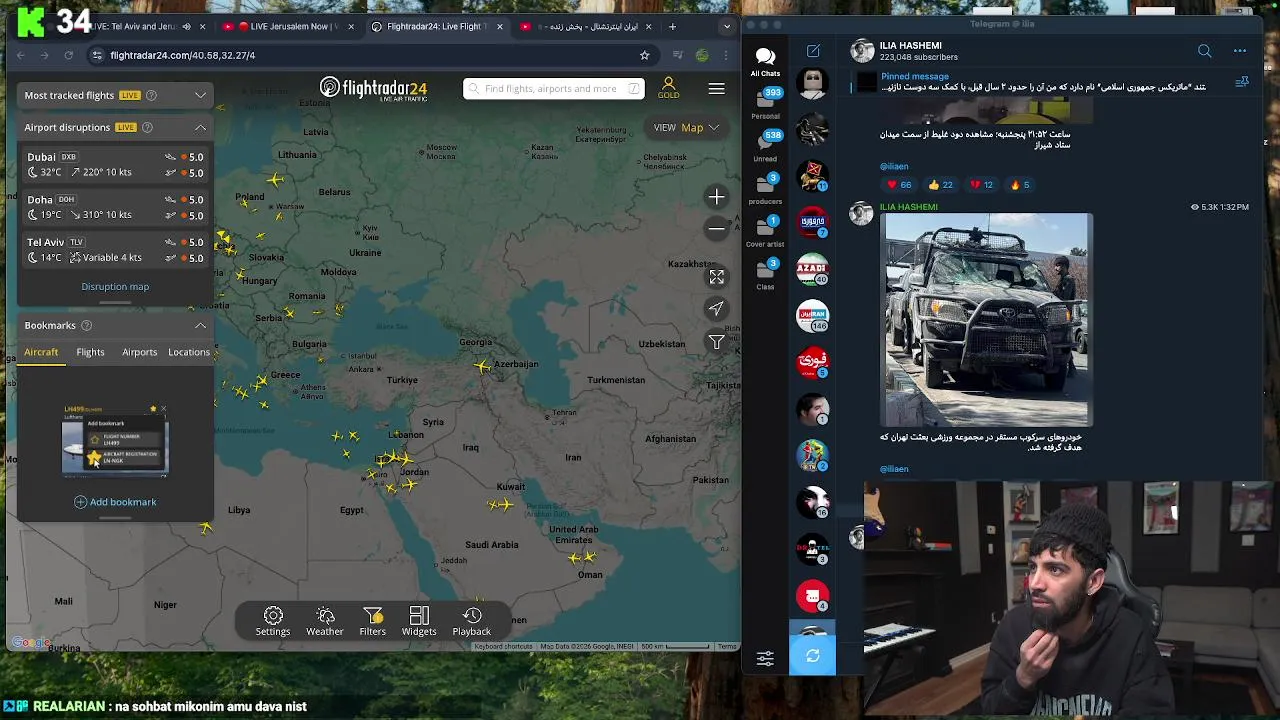Open the @iliaen link under the truck photo
This screenshot has height=720, width=1280.
point(894,469)
